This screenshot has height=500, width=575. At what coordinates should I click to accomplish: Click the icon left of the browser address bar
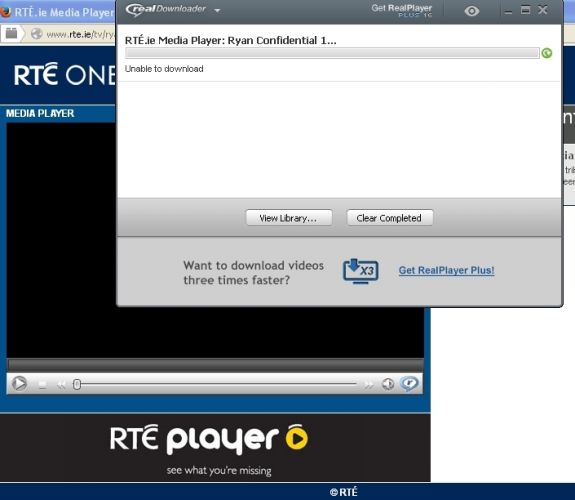click(12, 33)
